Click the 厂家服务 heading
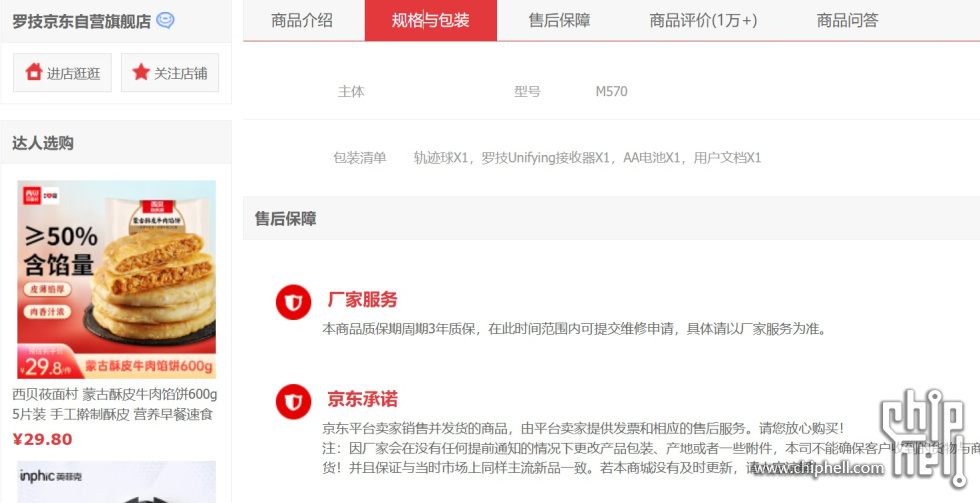 (362, 299)
